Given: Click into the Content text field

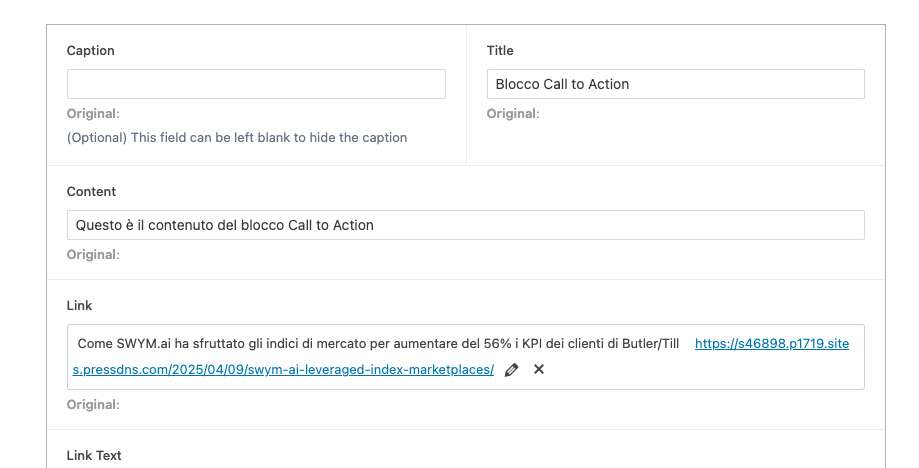Looking at the screenshot, I should (x=465, y=225).
